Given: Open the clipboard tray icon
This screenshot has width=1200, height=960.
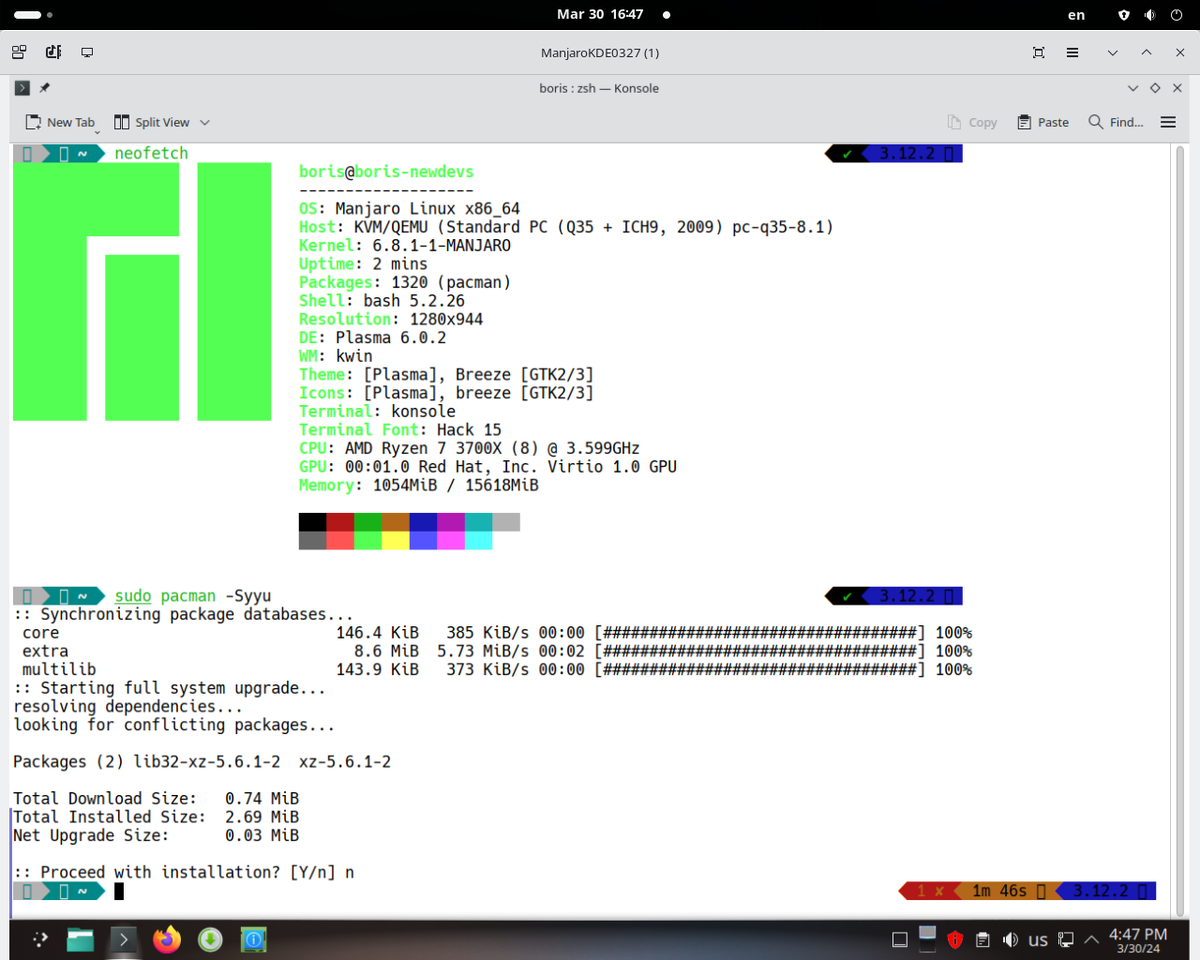Looking at the screenshot, I should point(983,940).
